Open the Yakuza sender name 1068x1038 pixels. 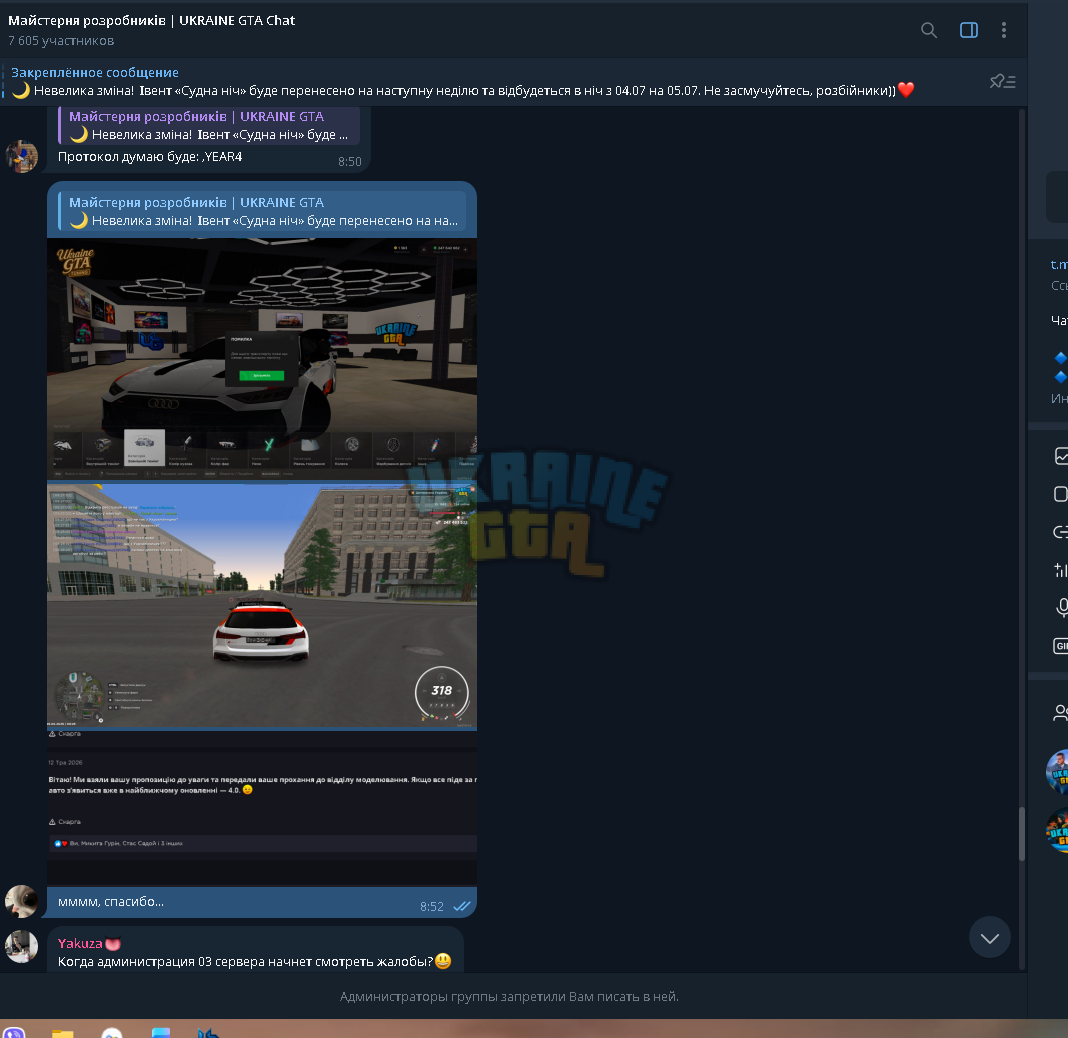point(80,943)
